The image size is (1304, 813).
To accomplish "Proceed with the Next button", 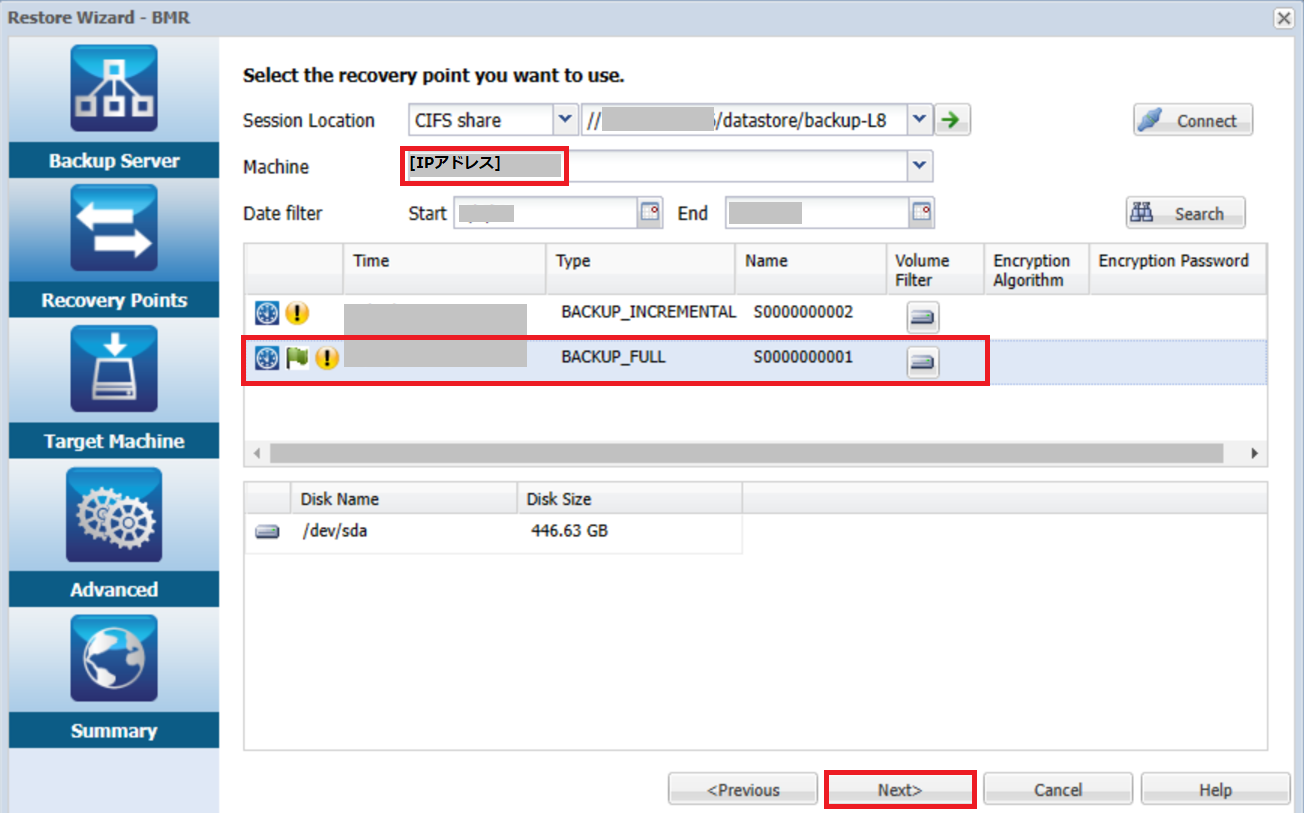I will point(900,790).
